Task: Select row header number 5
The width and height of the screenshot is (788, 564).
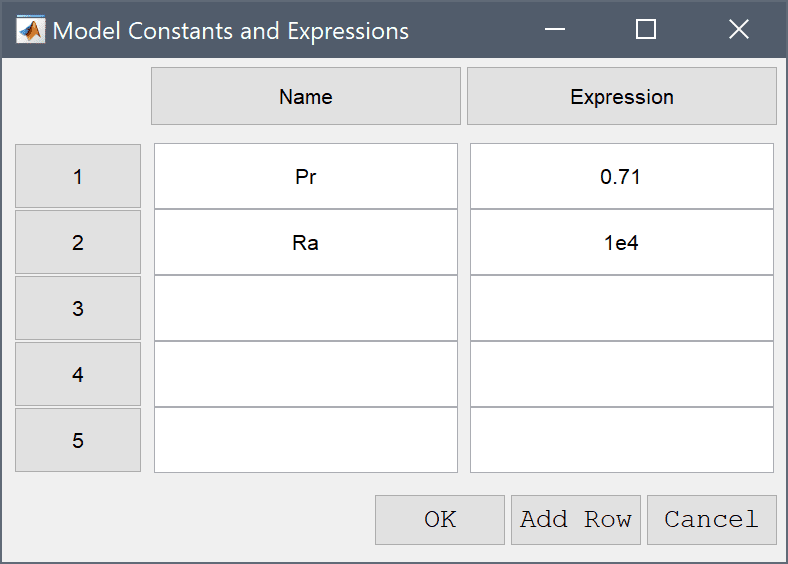Action: click(78, 440)
